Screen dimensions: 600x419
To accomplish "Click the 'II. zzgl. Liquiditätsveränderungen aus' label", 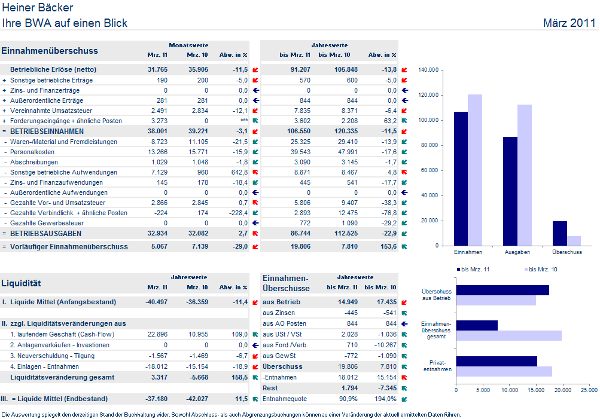I will 64,324.
